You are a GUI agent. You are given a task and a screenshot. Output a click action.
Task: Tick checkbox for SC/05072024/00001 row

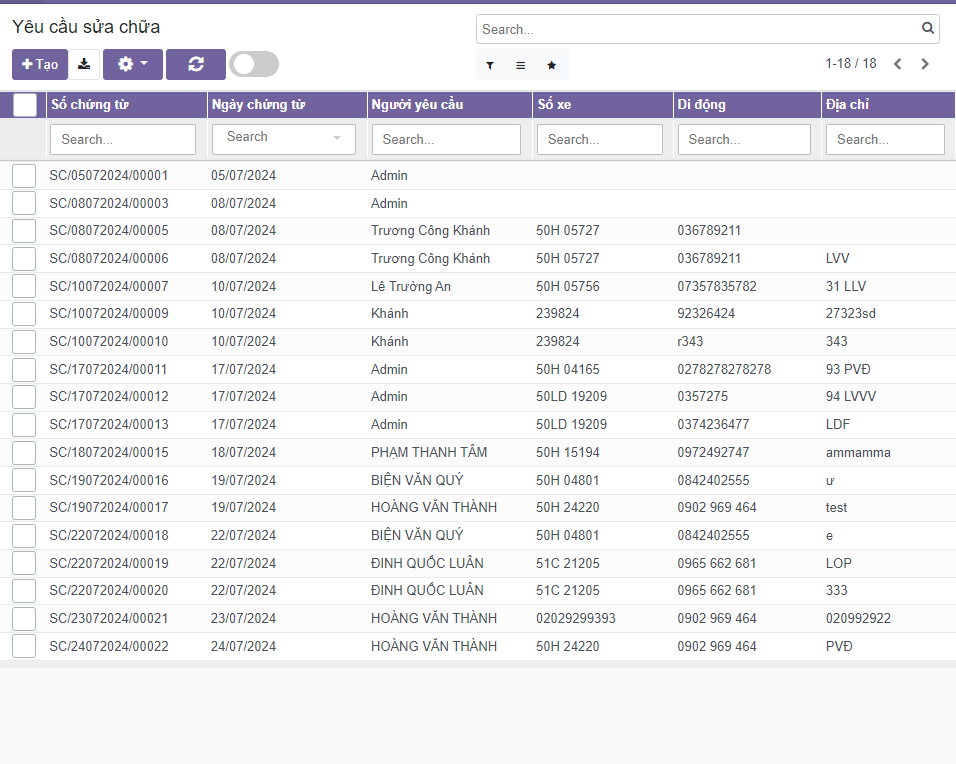(x=24, y=176)
